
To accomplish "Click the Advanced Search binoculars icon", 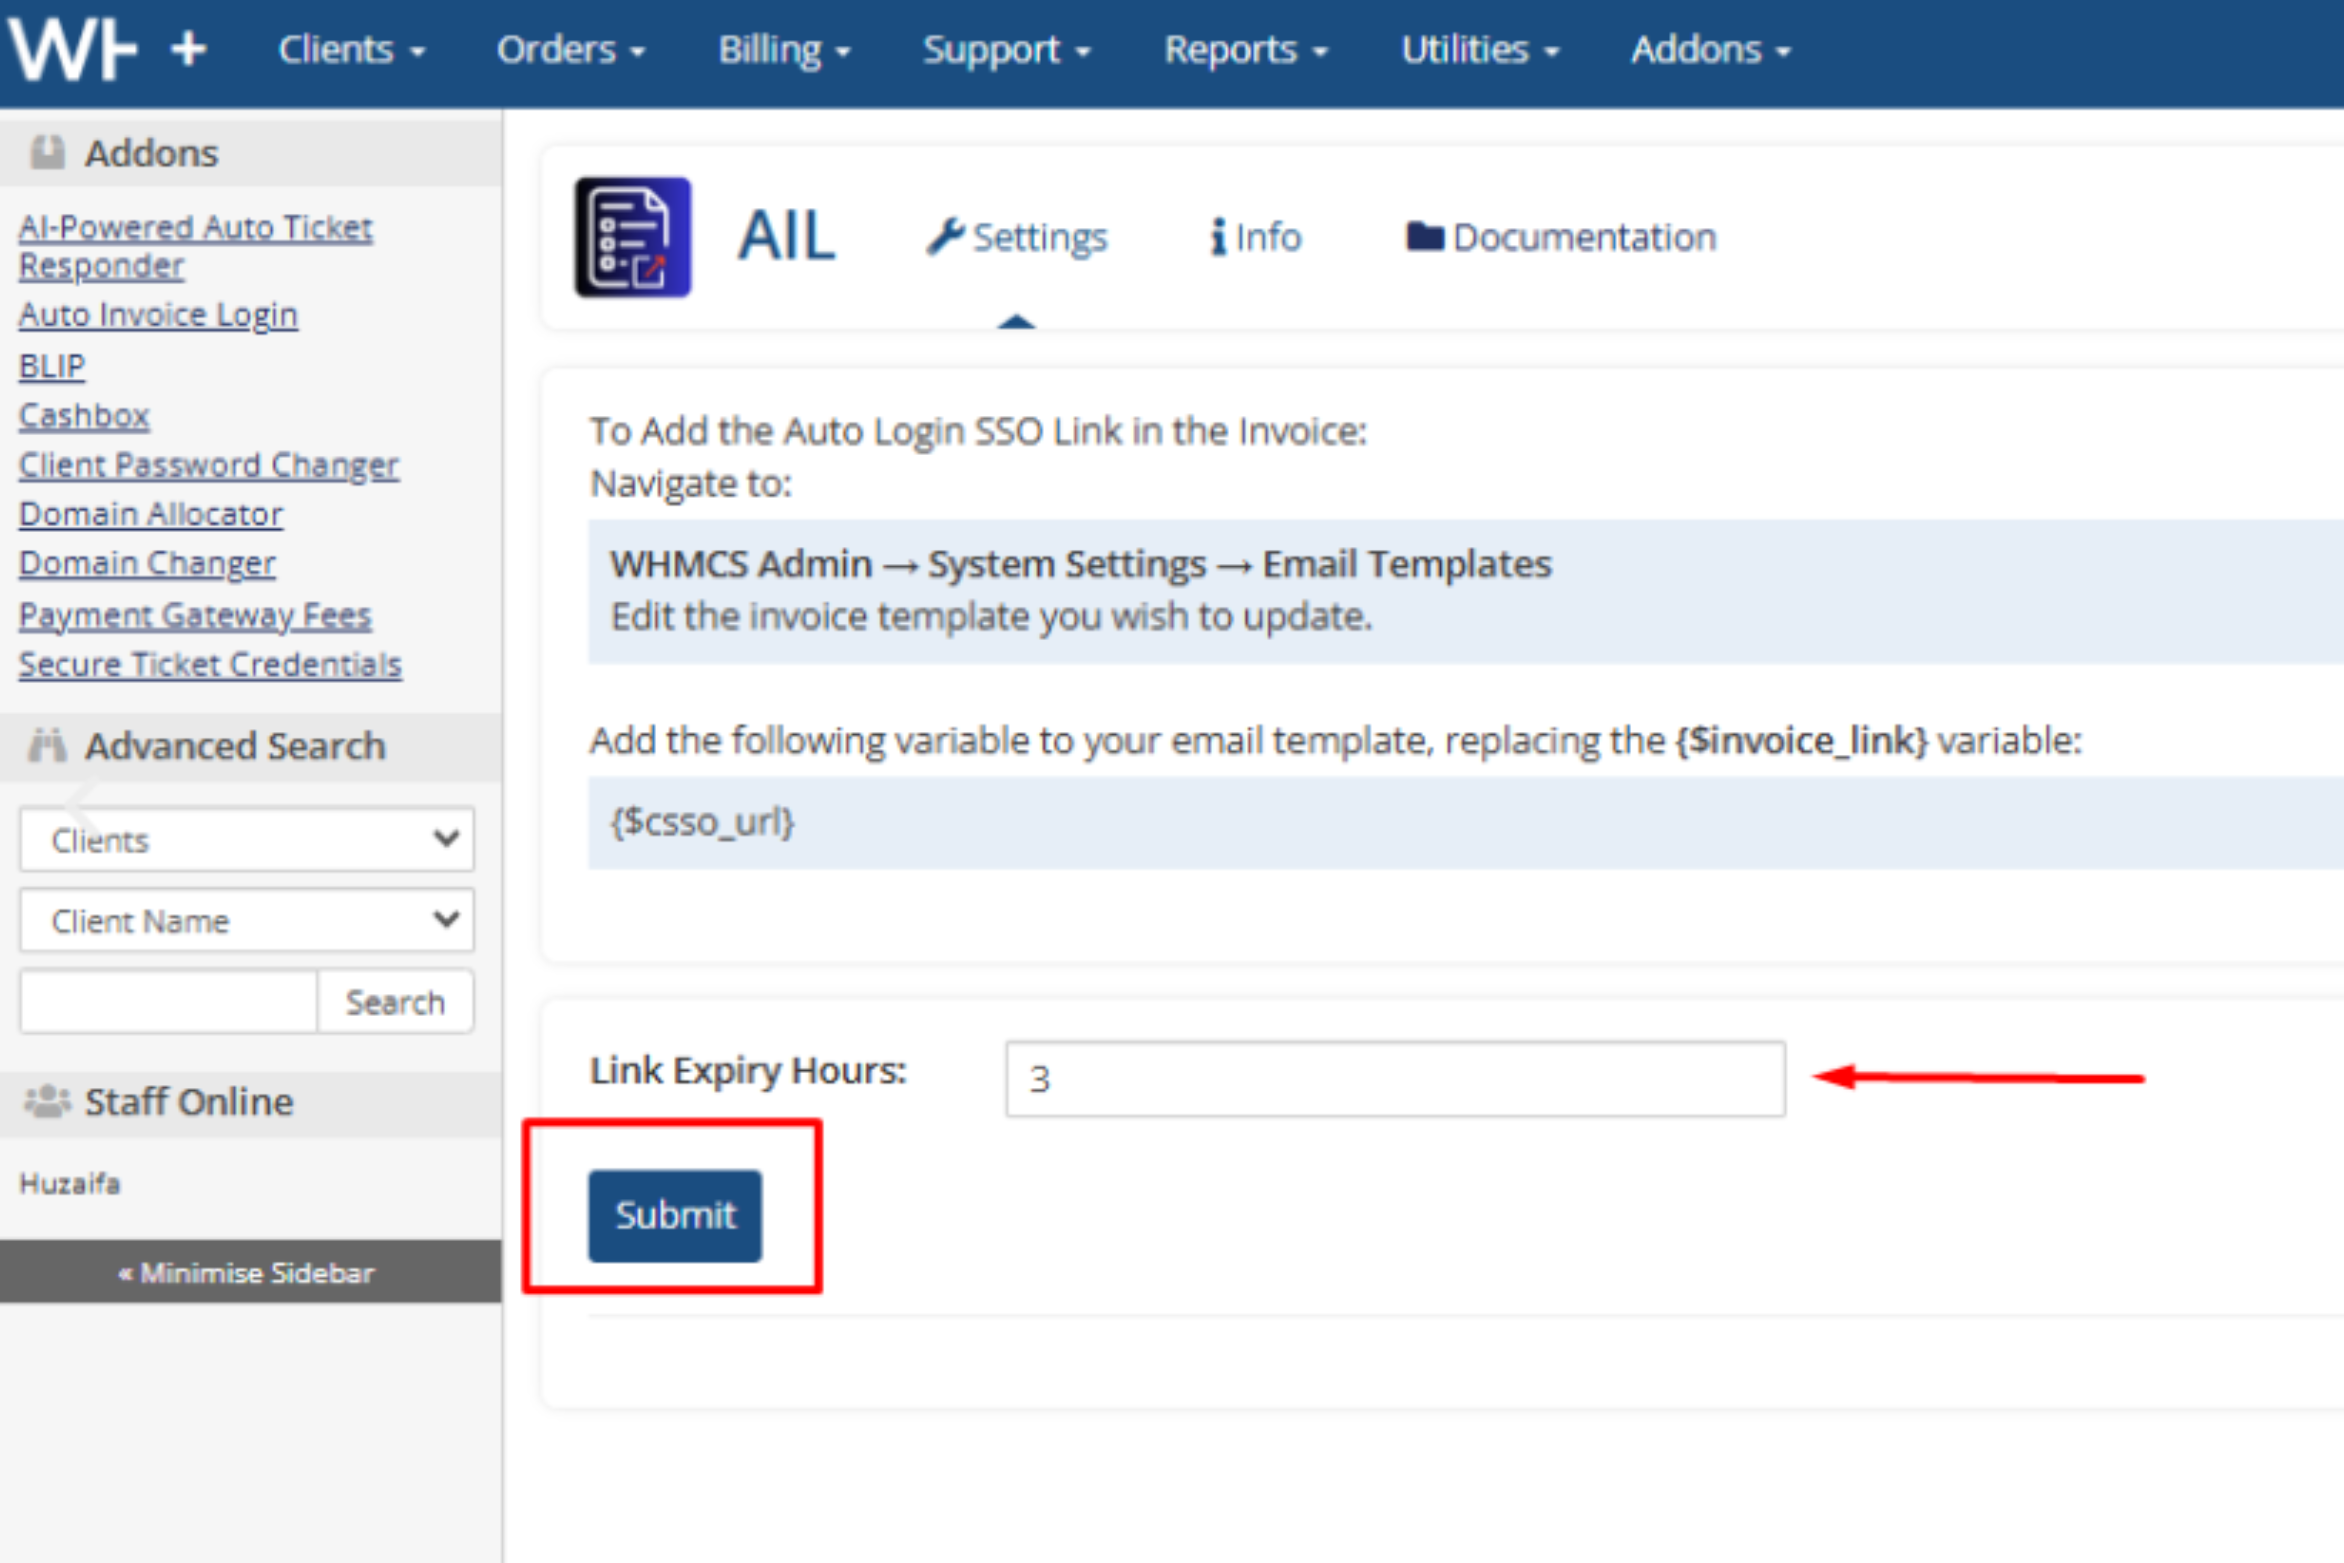I will [47, 745].
